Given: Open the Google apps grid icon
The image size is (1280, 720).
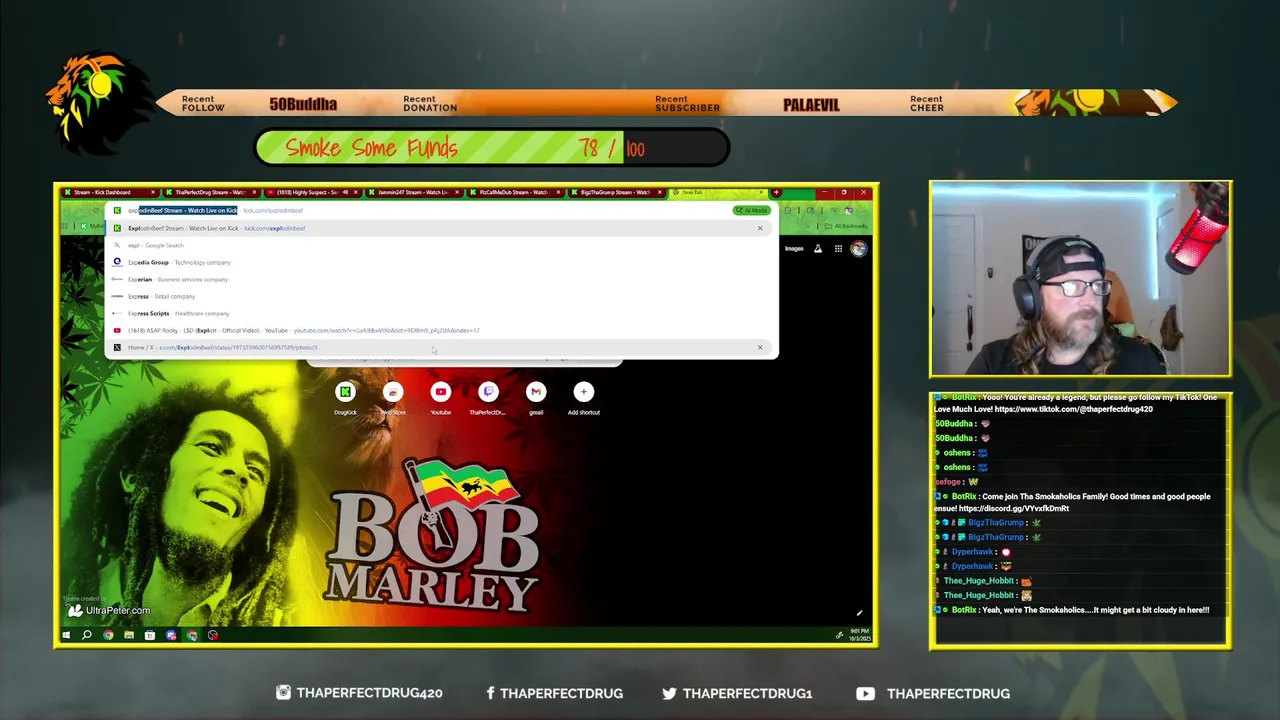Looking at the screenshot, I should [838, 248].
